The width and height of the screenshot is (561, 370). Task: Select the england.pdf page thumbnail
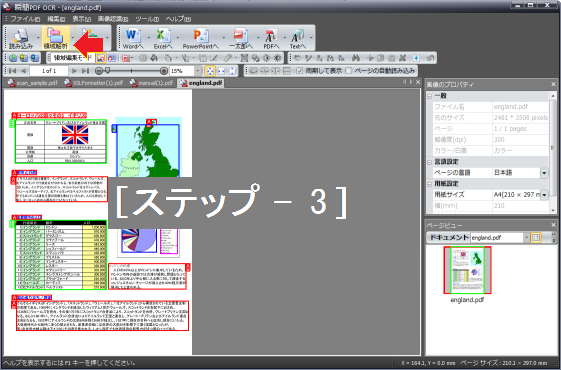coord(467,270)
